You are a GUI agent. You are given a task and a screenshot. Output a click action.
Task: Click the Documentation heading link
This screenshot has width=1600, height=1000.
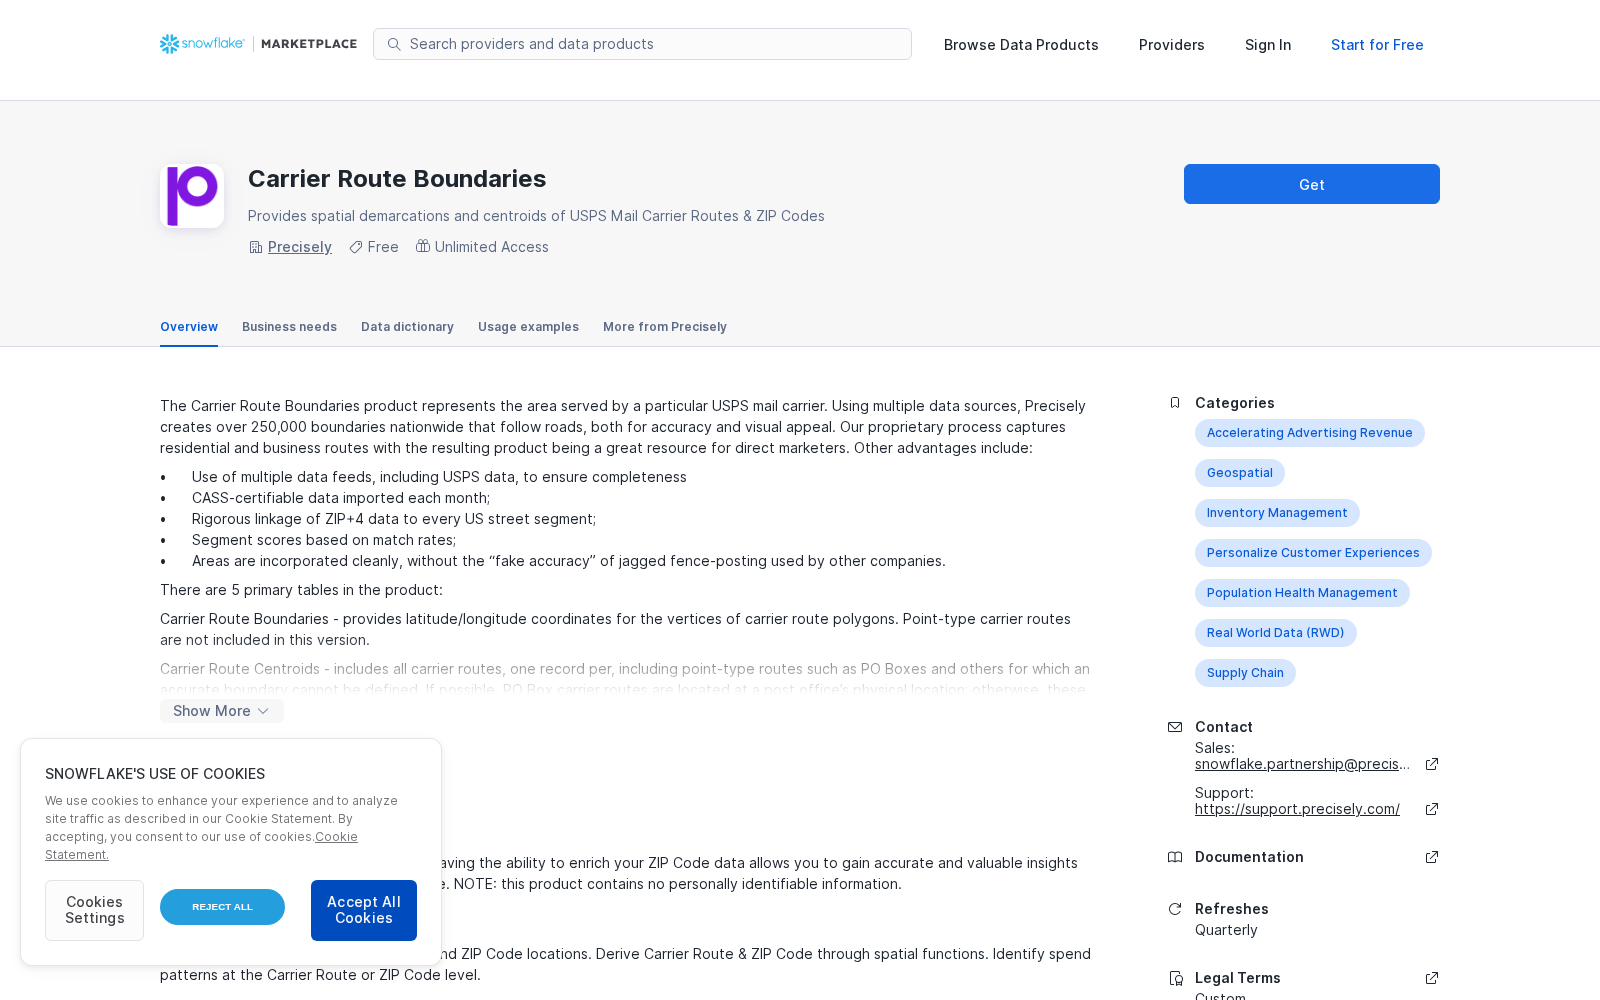click(1249, 857)
